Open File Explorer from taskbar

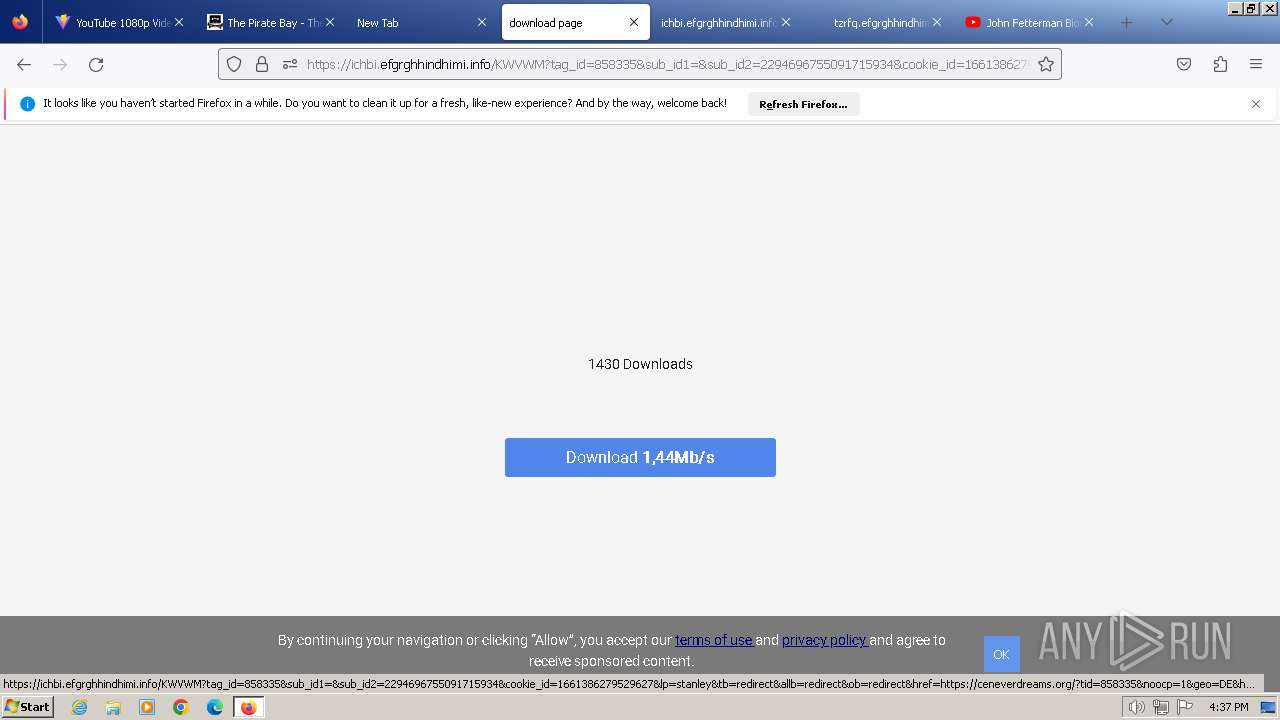pos(113,707)
